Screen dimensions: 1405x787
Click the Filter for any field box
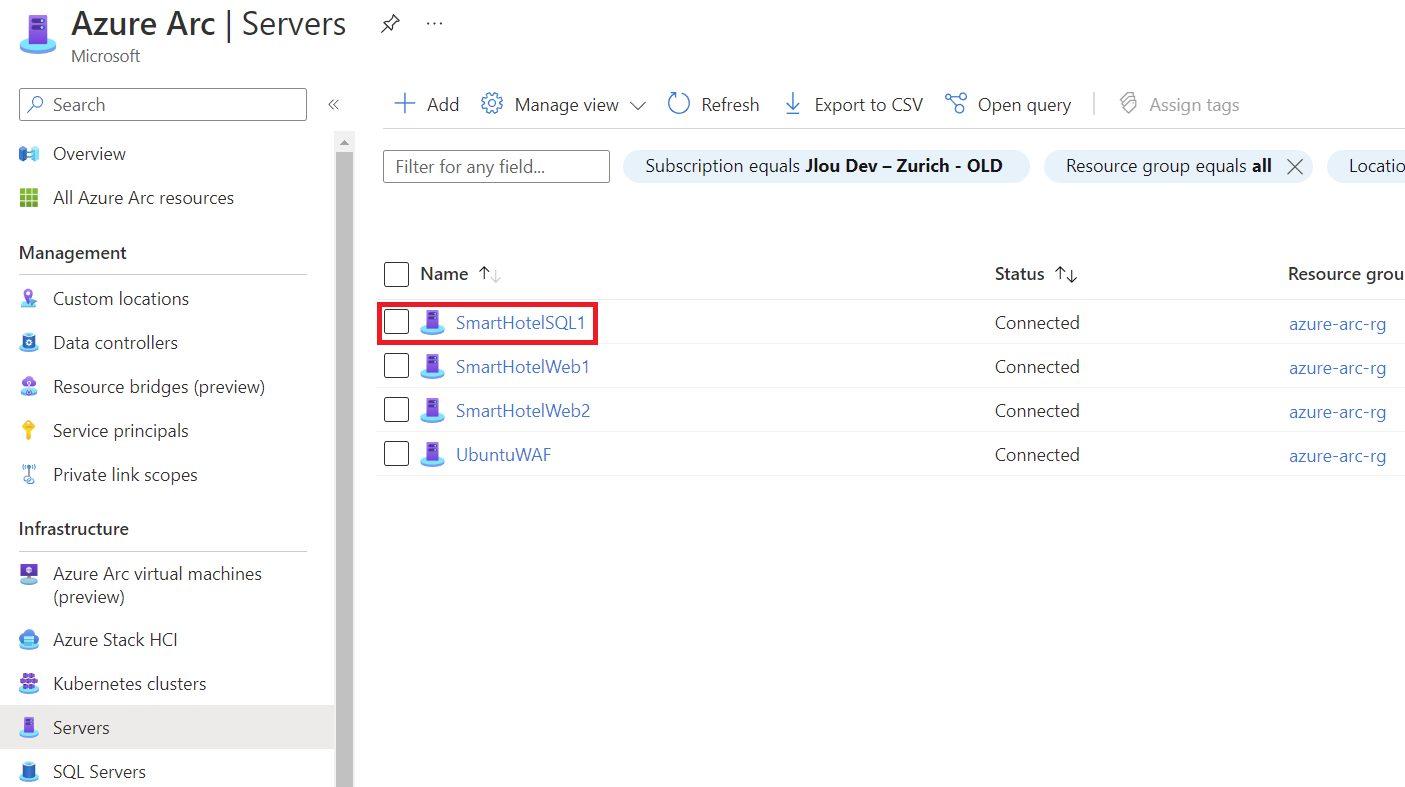click(x=496, y=167)
